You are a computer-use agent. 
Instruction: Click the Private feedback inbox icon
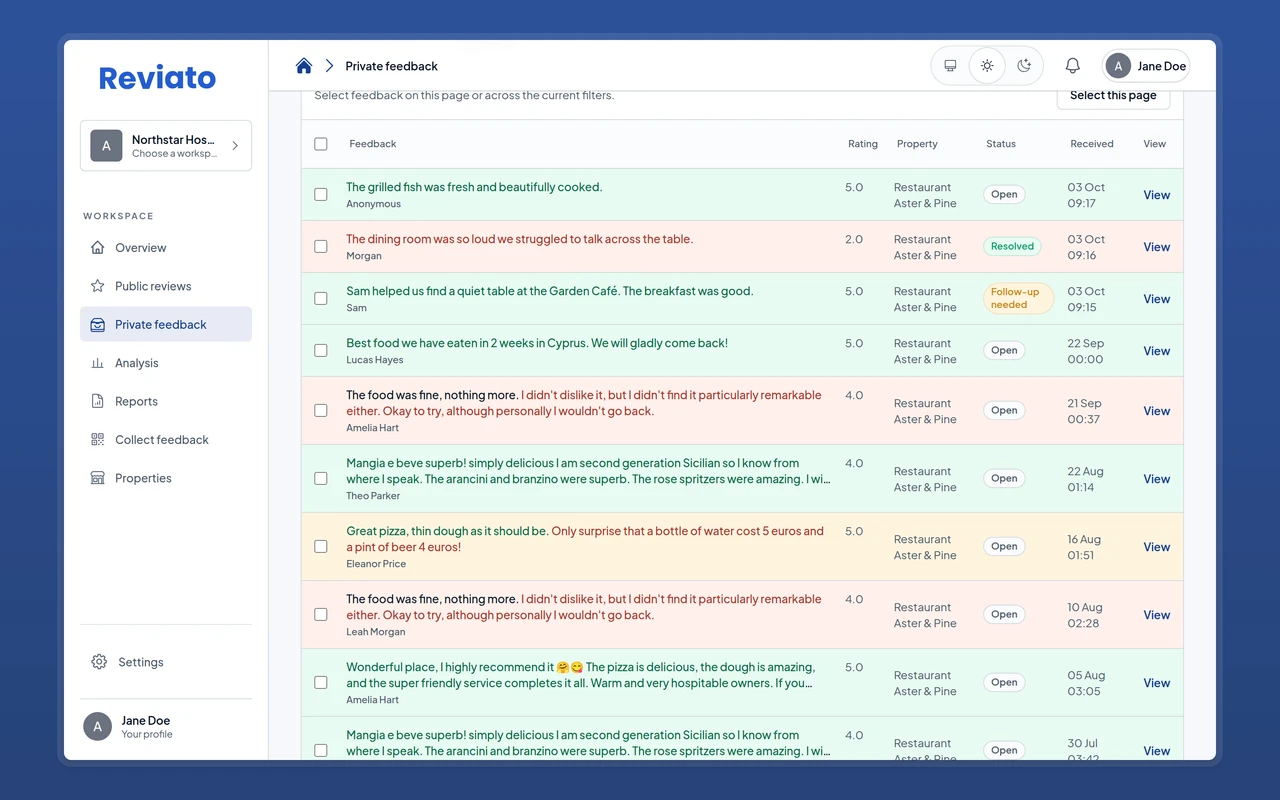97,325
